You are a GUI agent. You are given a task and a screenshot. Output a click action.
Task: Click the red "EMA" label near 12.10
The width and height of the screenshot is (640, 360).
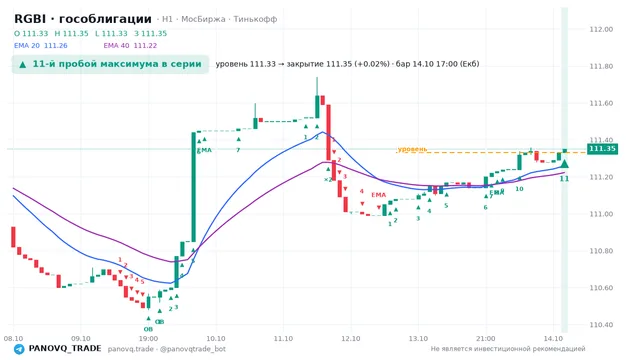378,195
